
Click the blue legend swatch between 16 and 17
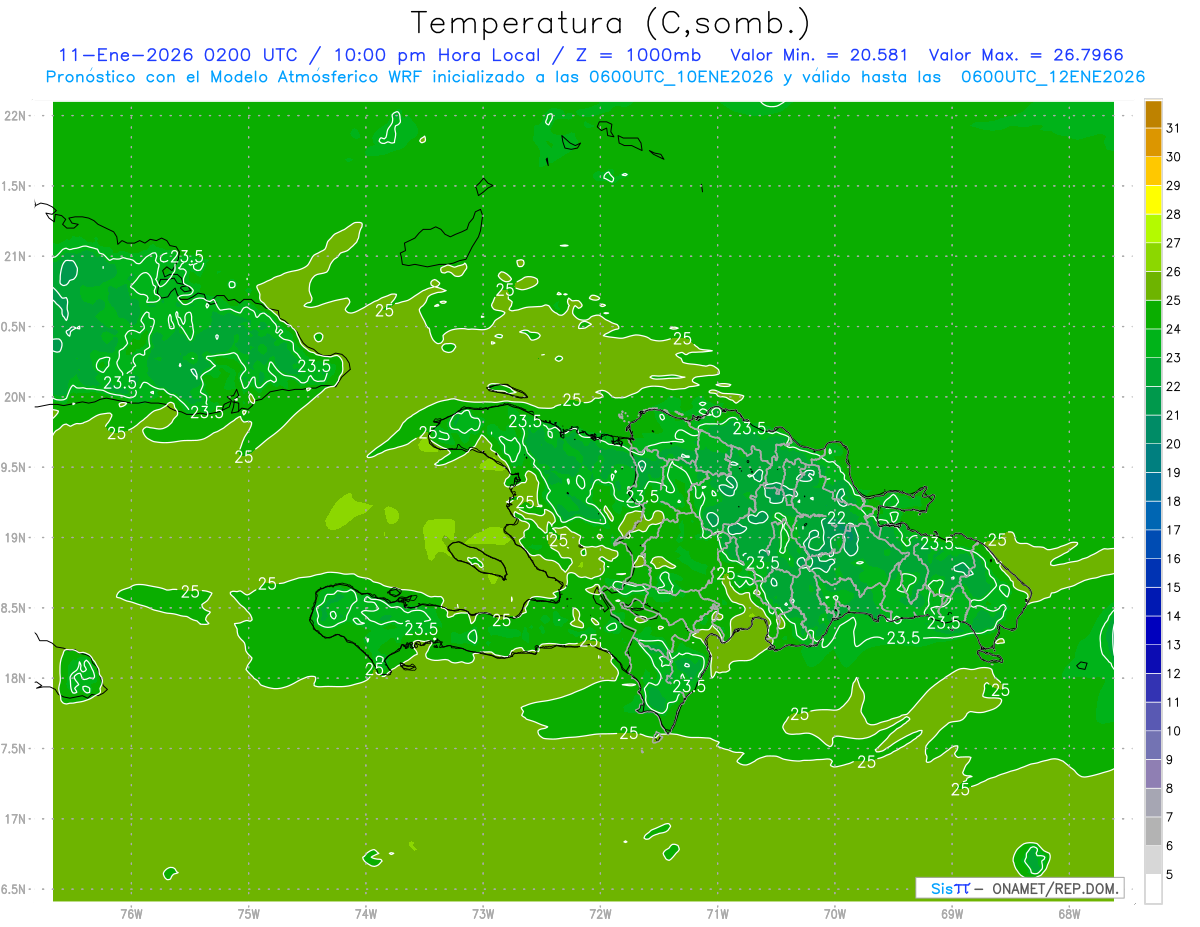point(1153,544)
